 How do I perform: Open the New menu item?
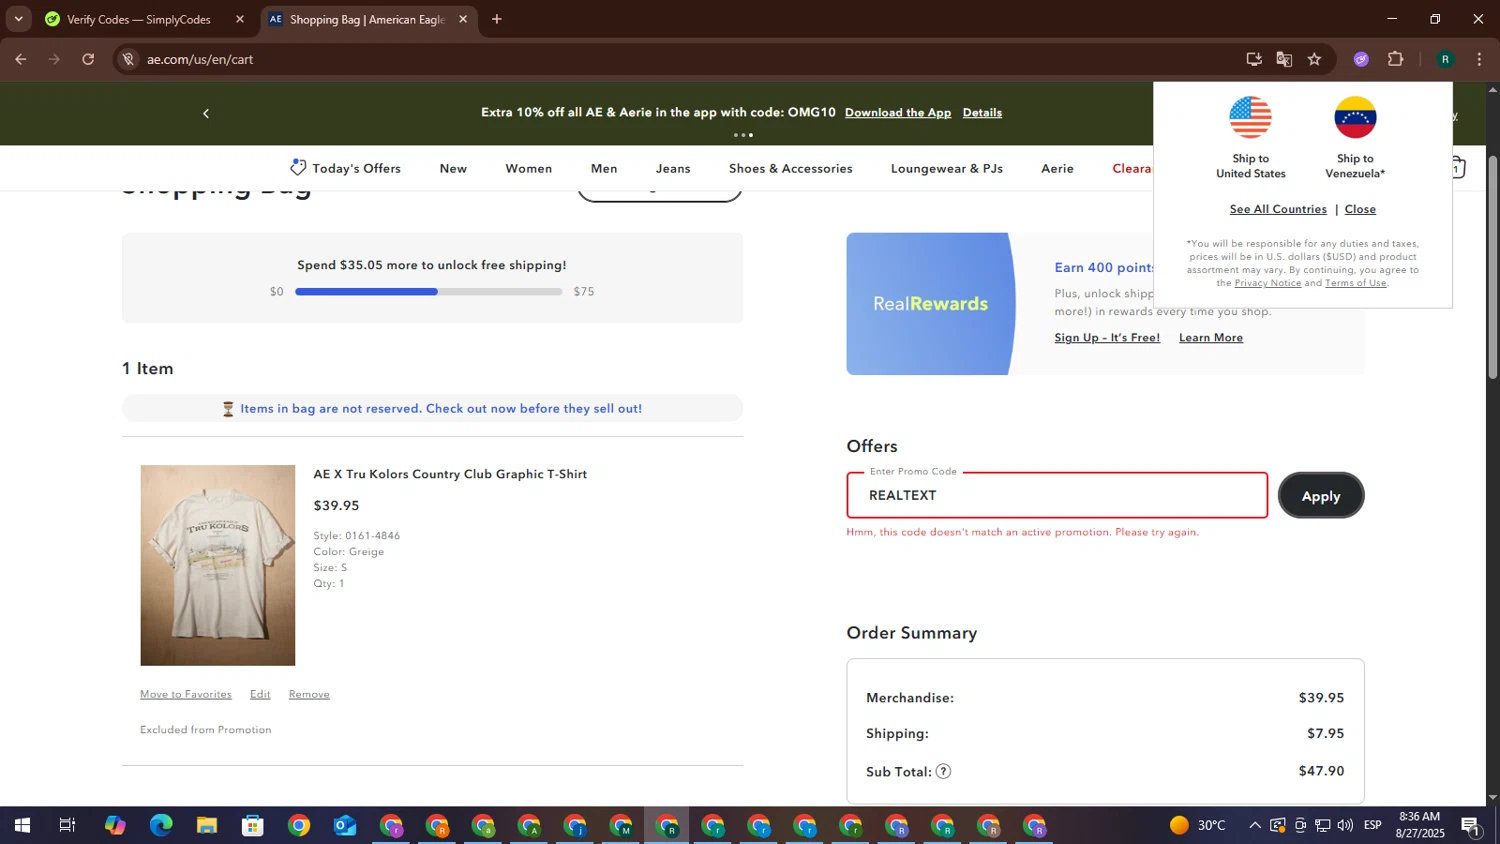click(453, 168)
